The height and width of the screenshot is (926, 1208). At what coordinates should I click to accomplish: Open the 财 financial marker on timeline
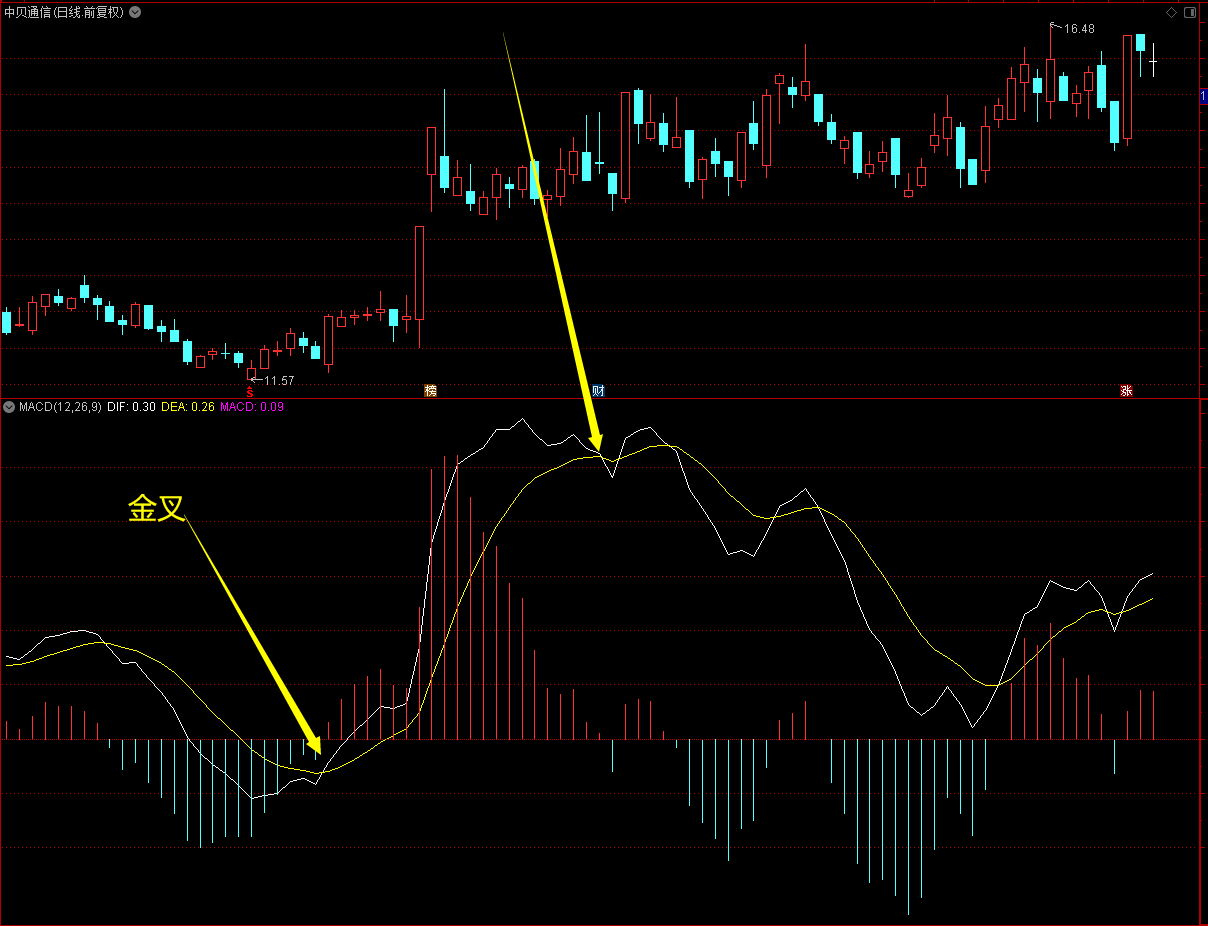[x=598, y=391]
